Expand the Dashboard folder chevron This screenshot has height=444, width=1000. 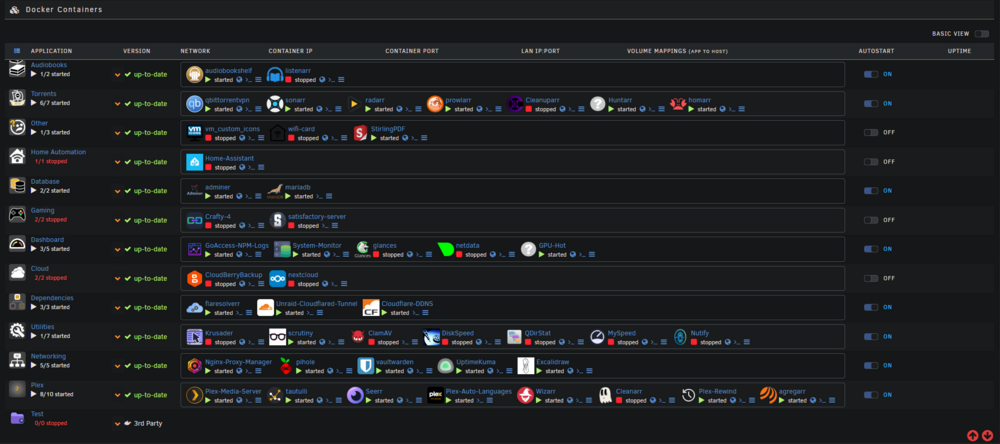pyautogui.click(x=117, y=249)
